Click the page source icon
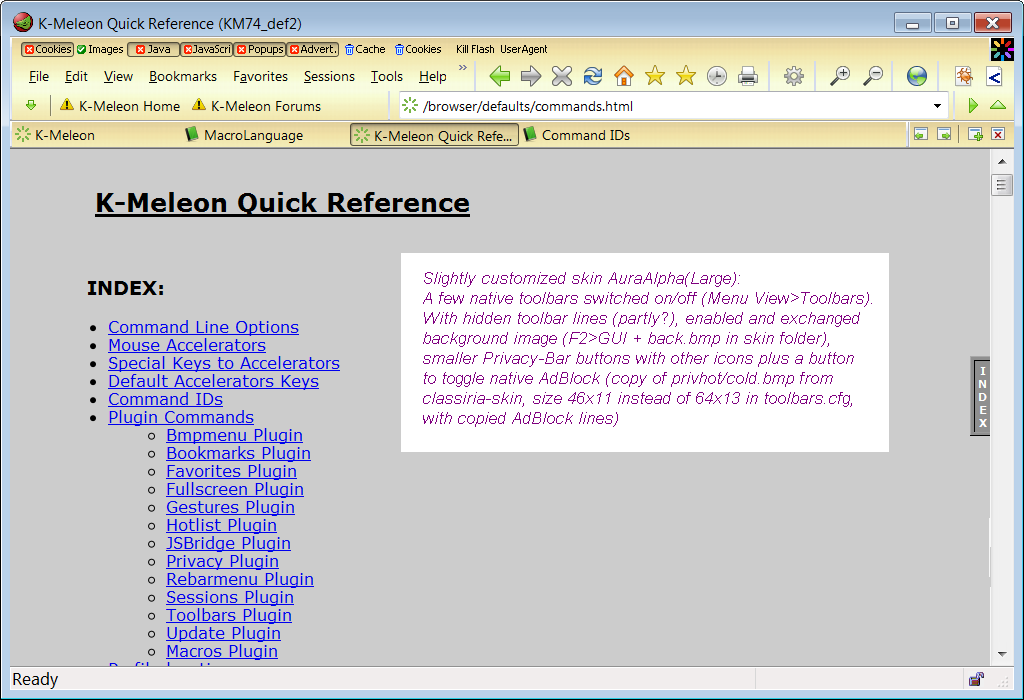The width and height of the screenshot is (1024, 700). [x=994, y=76]
